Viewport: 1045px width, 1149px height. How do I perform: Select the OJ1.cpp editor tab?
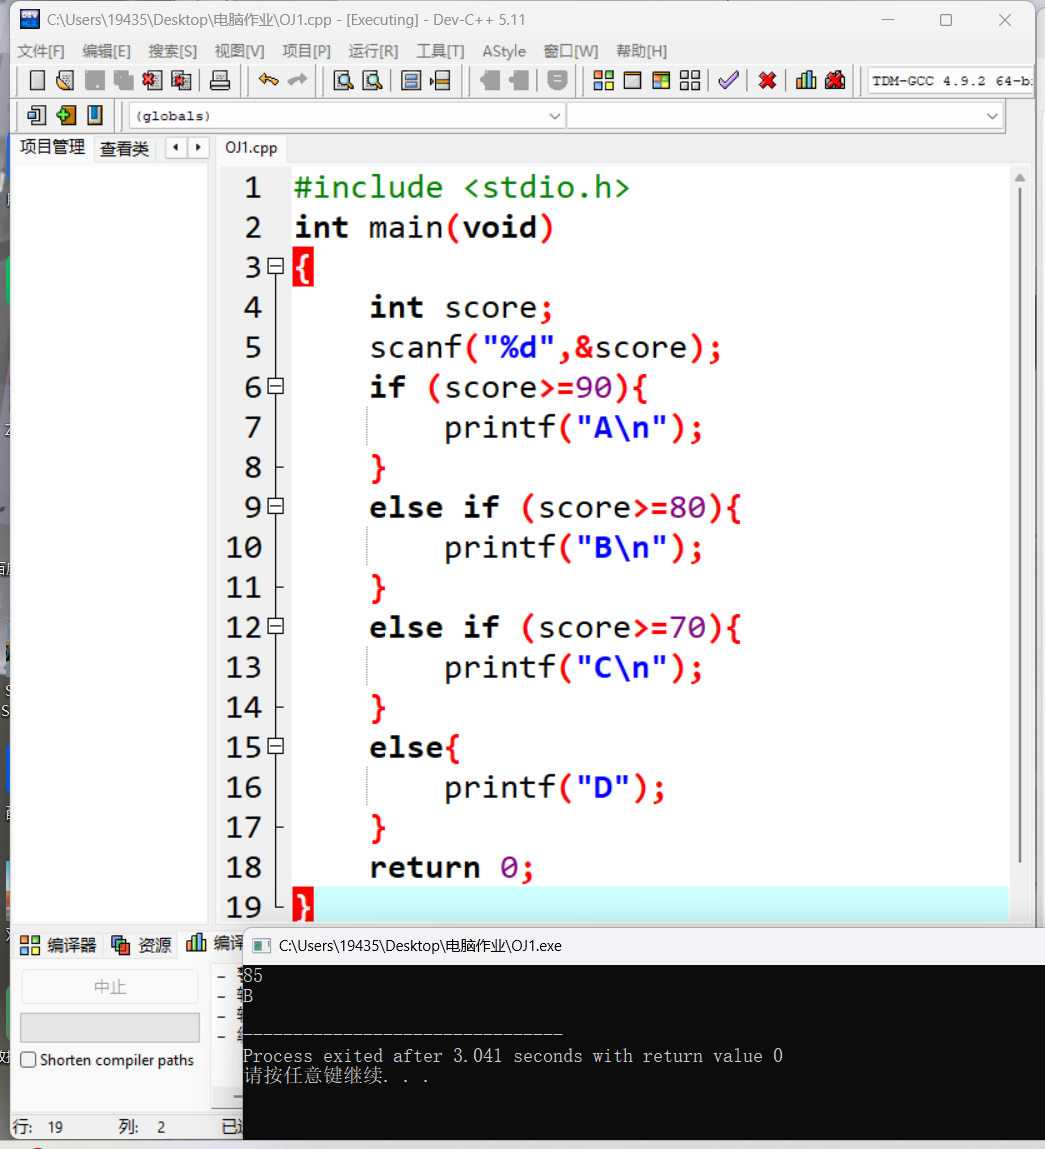pos(251,148)
